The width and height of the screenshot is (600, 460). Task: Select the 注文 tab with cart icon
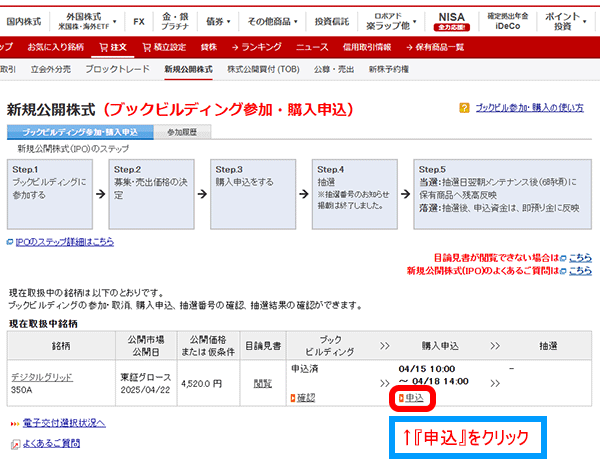[x=113, y=47]
